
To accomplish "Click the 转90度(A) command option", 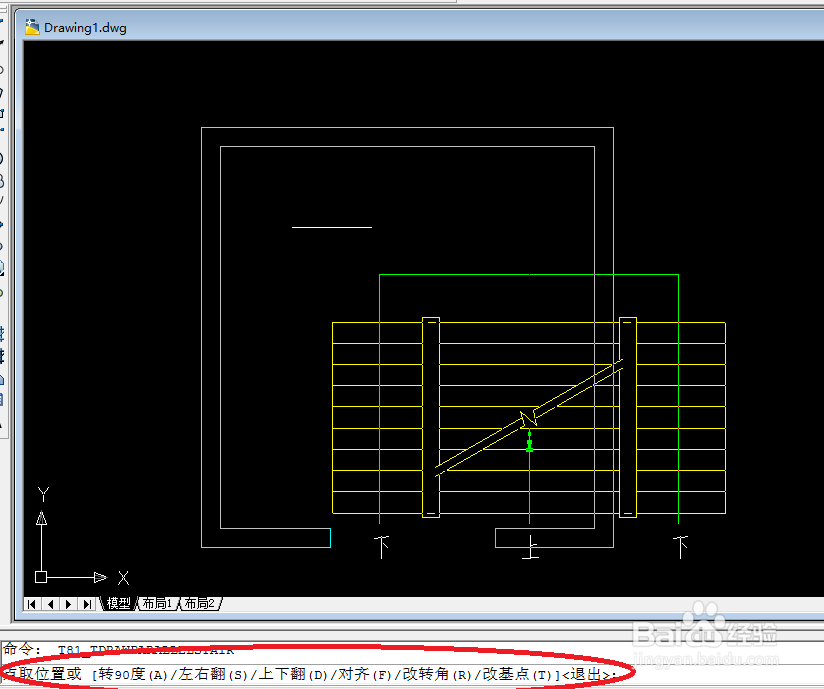I will point(132,674).
